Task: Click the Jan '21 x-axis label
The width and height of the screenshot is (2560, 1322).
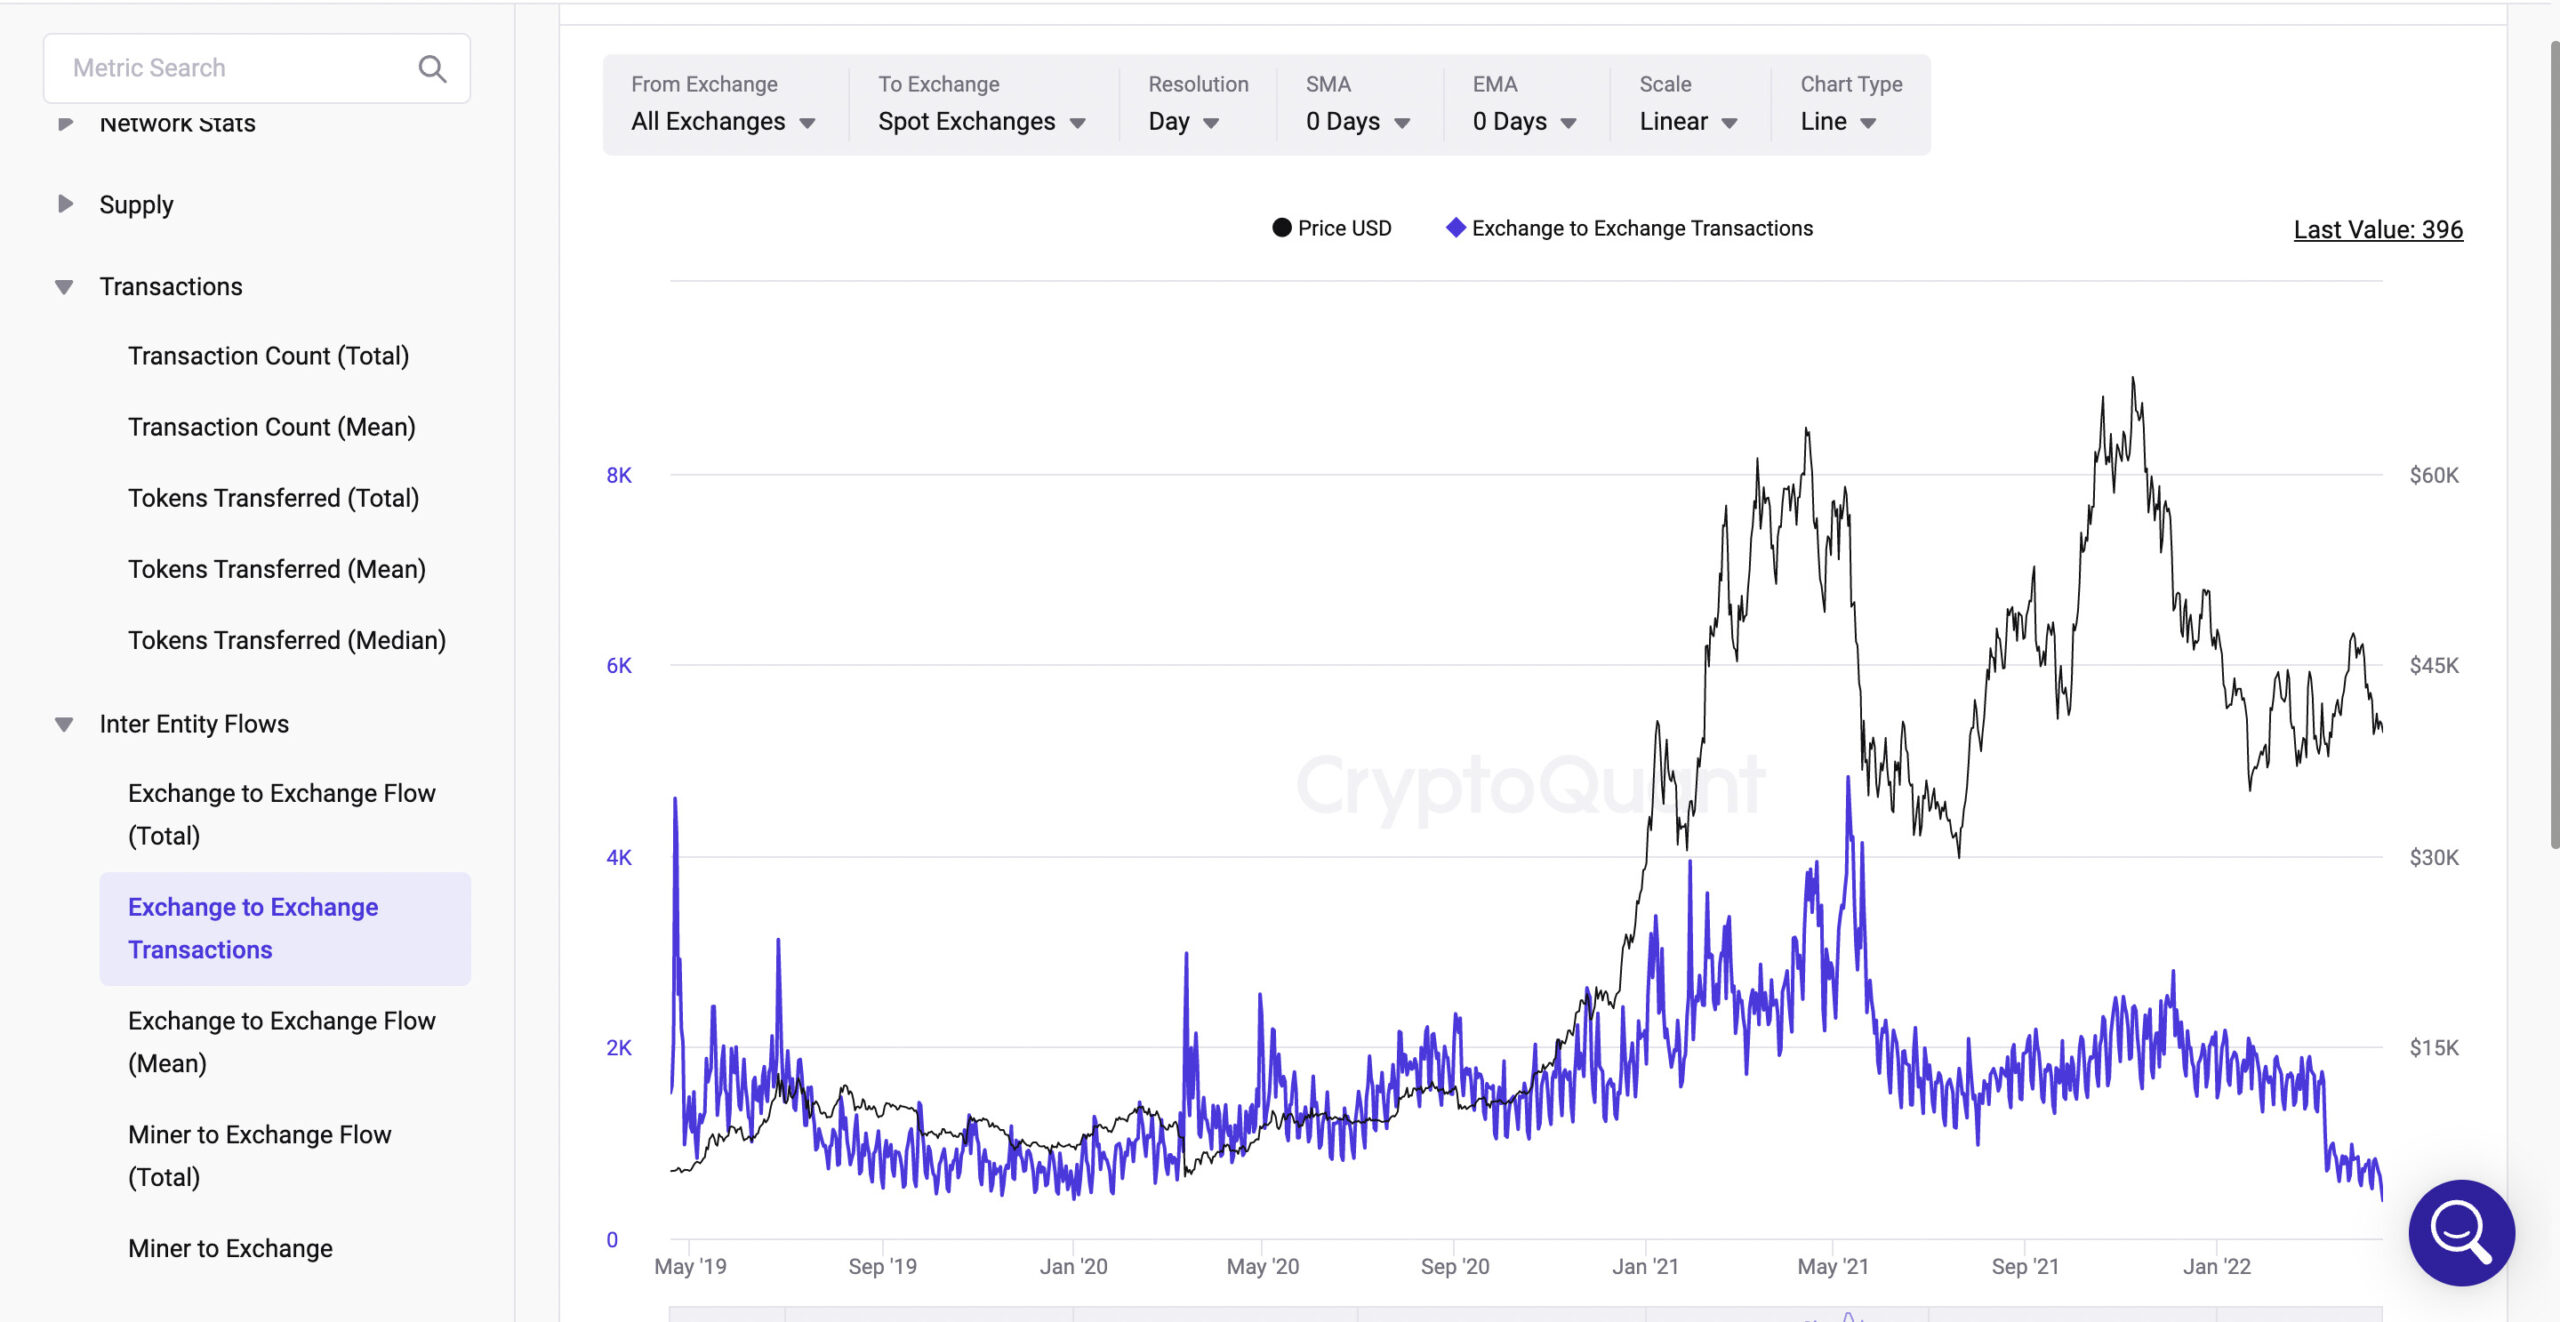Action: tap(1645, 1266)
